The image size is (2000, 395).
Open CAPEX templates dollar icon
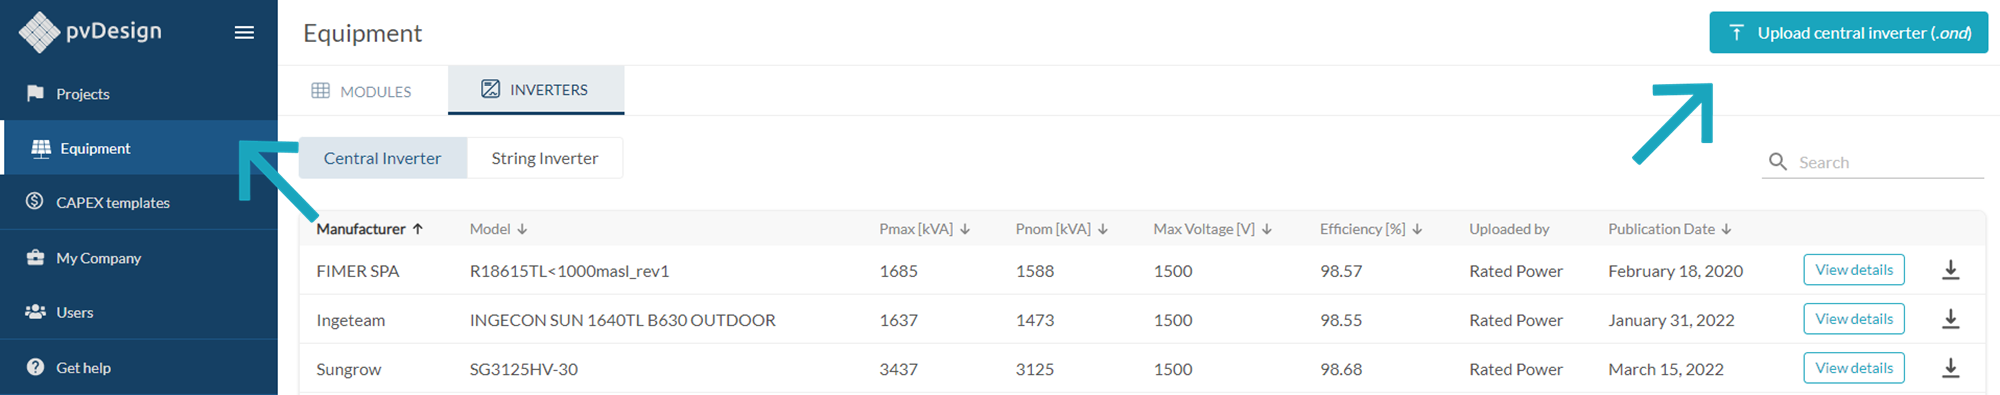click(35, 201)
